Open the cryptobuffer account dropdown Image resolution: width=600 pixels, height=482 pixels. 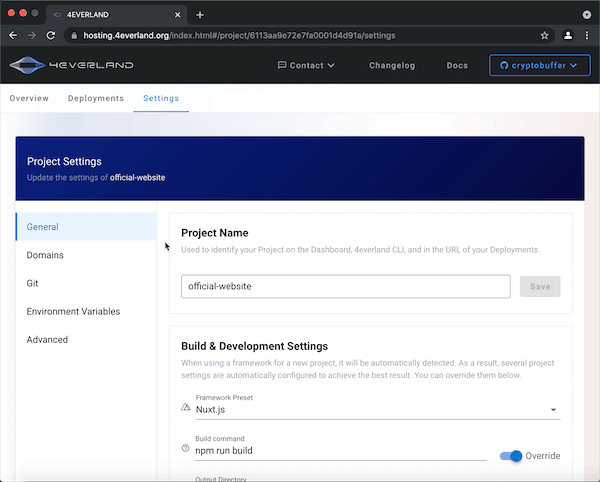(540, 65)
